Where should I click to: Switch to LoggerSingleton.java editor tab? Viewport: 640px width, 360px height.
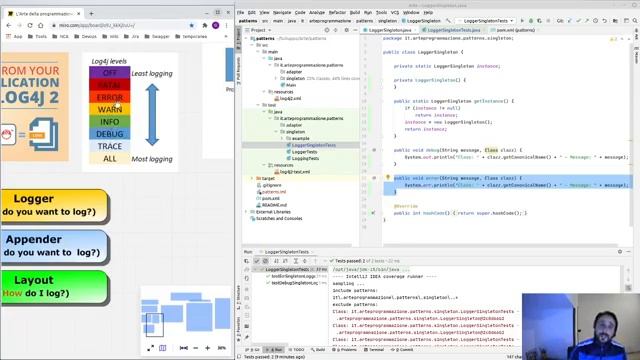point(389,30)
